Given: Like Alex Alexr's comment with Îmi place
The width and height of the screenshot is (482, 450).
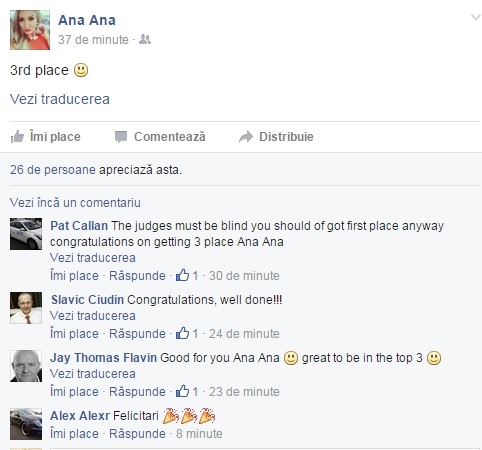Looking at the screenshot, I should tap(74, 434).
